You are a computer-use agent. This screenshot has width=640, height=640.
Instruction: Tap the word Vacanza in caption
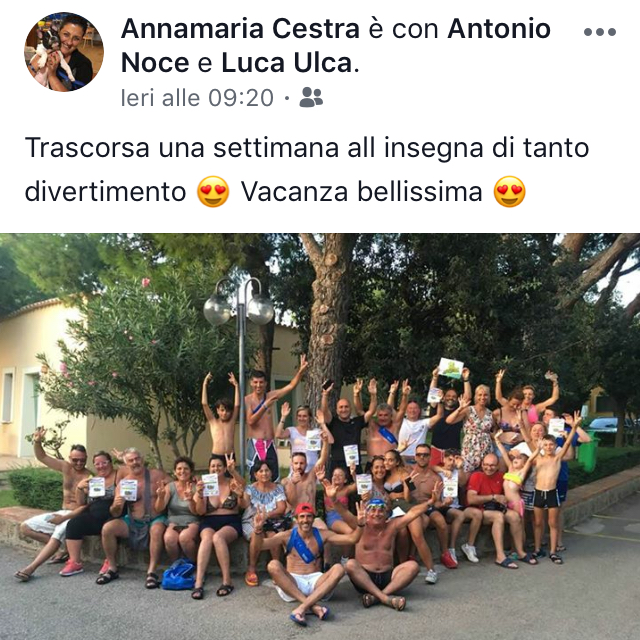[x=294, y=191]
